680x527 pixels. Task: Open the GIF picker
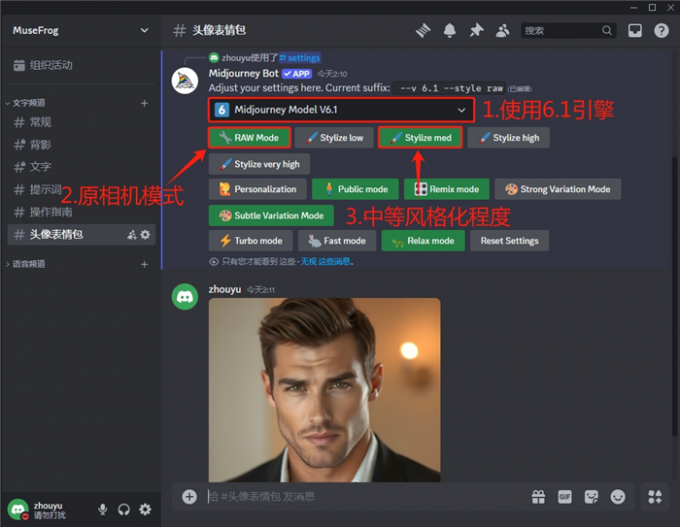[565, 497]
